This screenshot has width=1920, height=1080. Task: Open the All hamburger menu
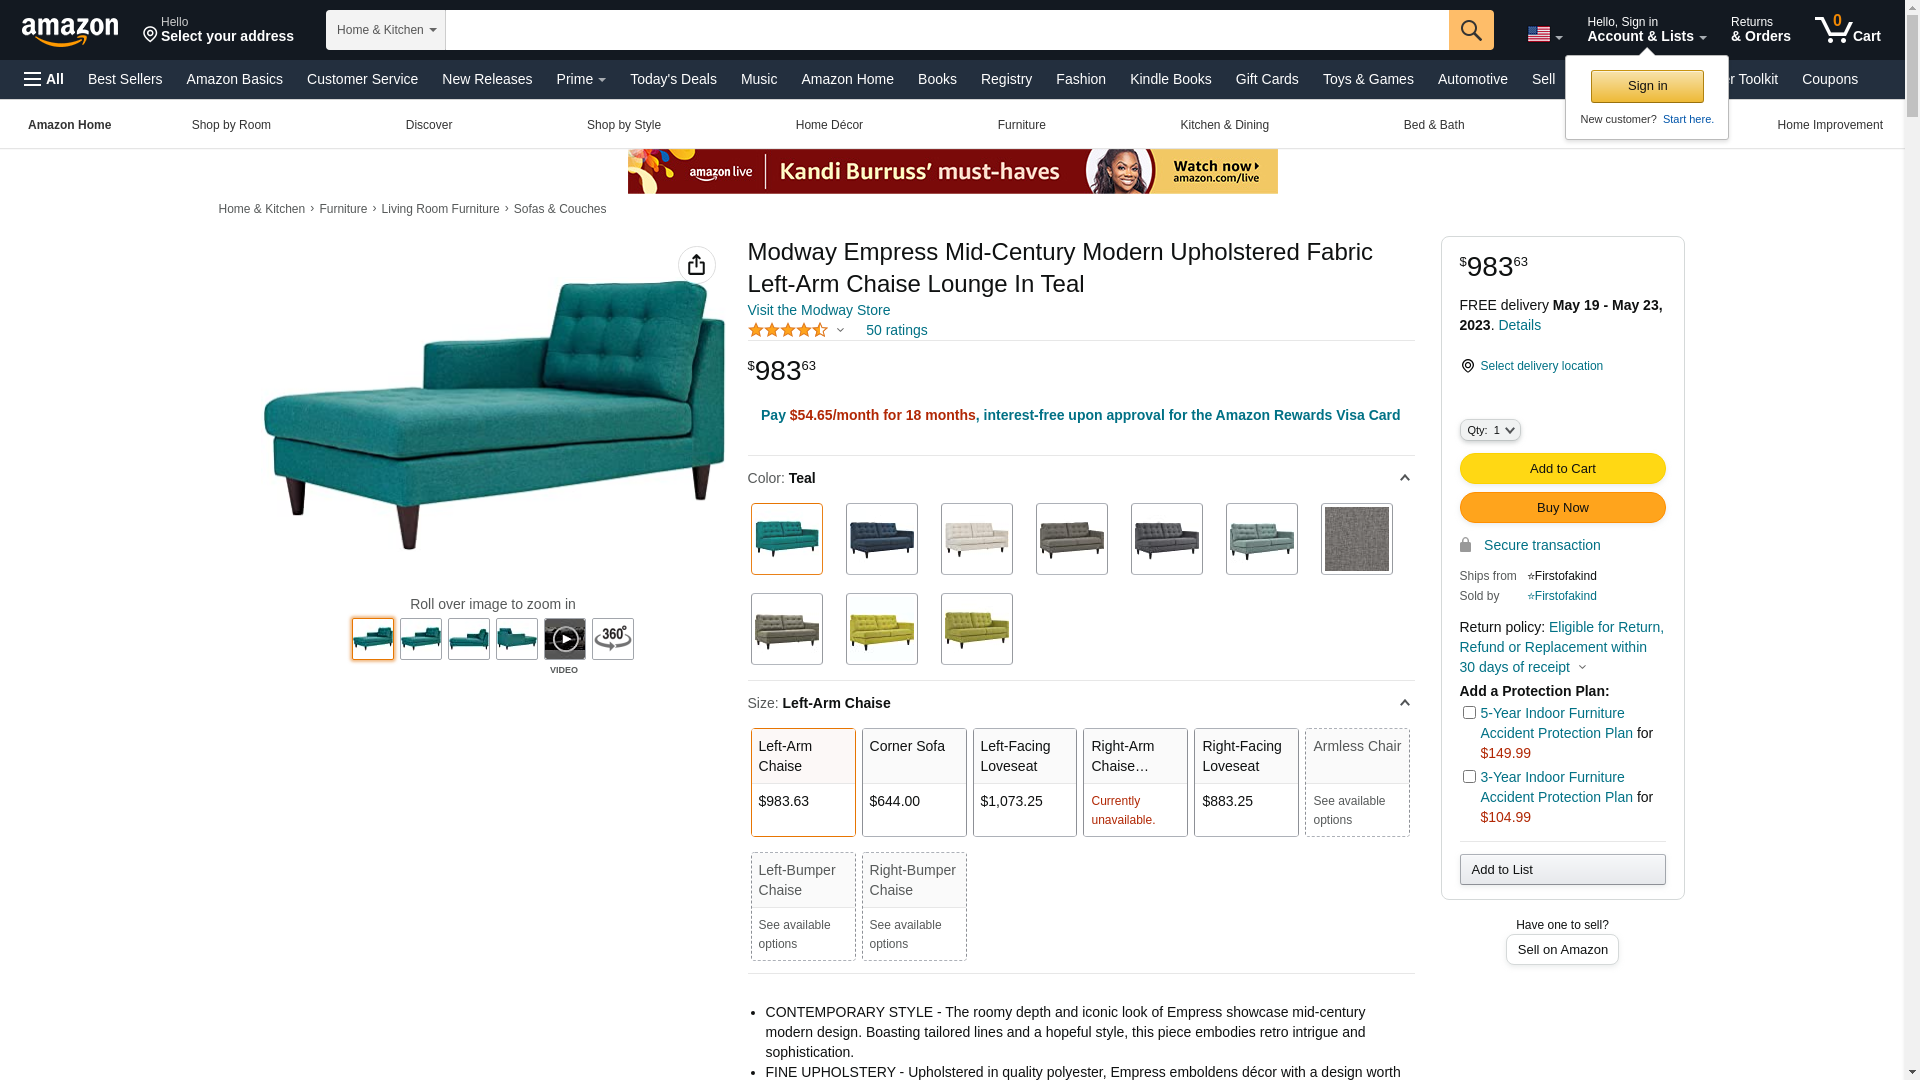tap(44, 79)
